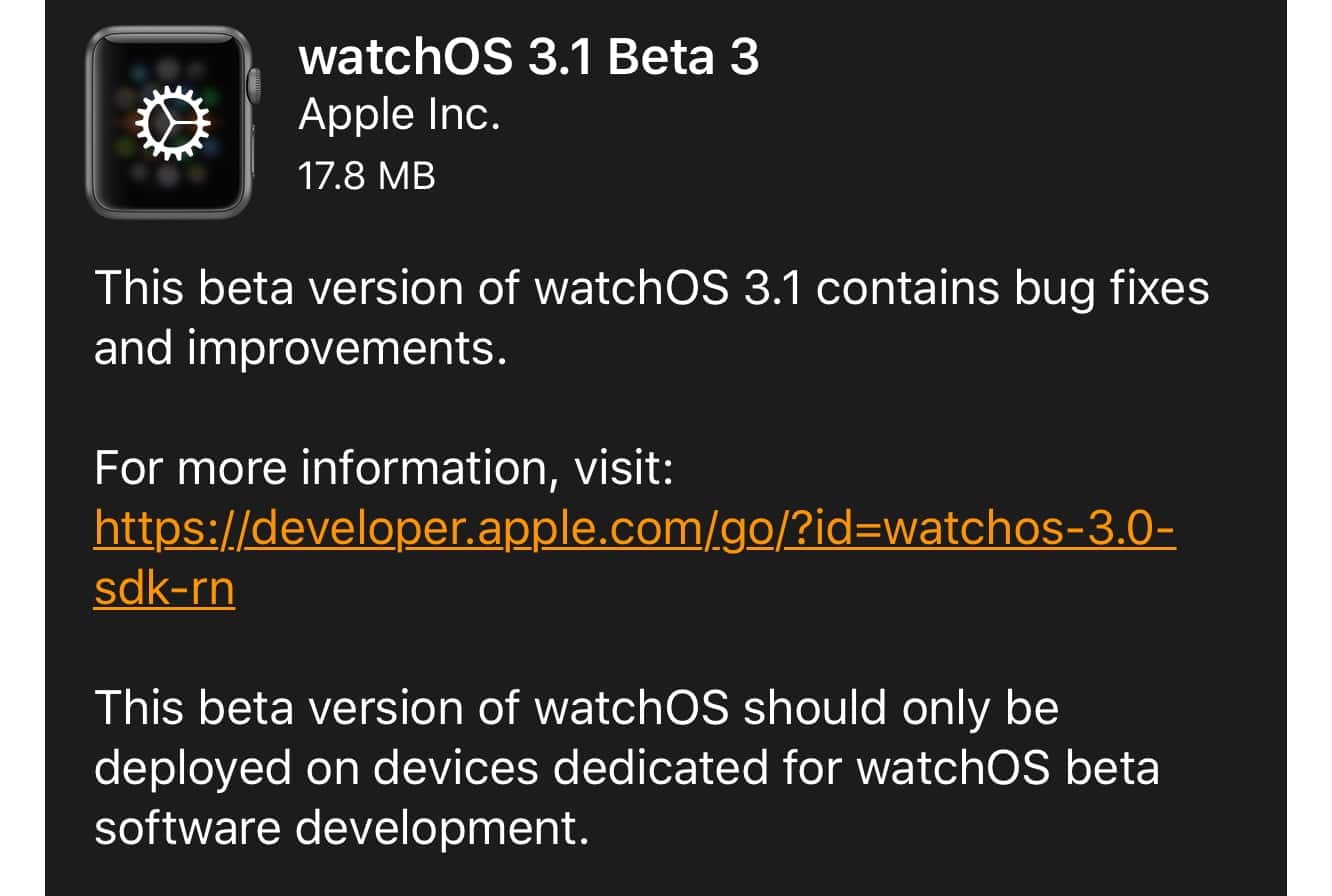1332x896 pixels.
Task: Tap the https:// prefix of the orange URL
Action: point(168,528)
